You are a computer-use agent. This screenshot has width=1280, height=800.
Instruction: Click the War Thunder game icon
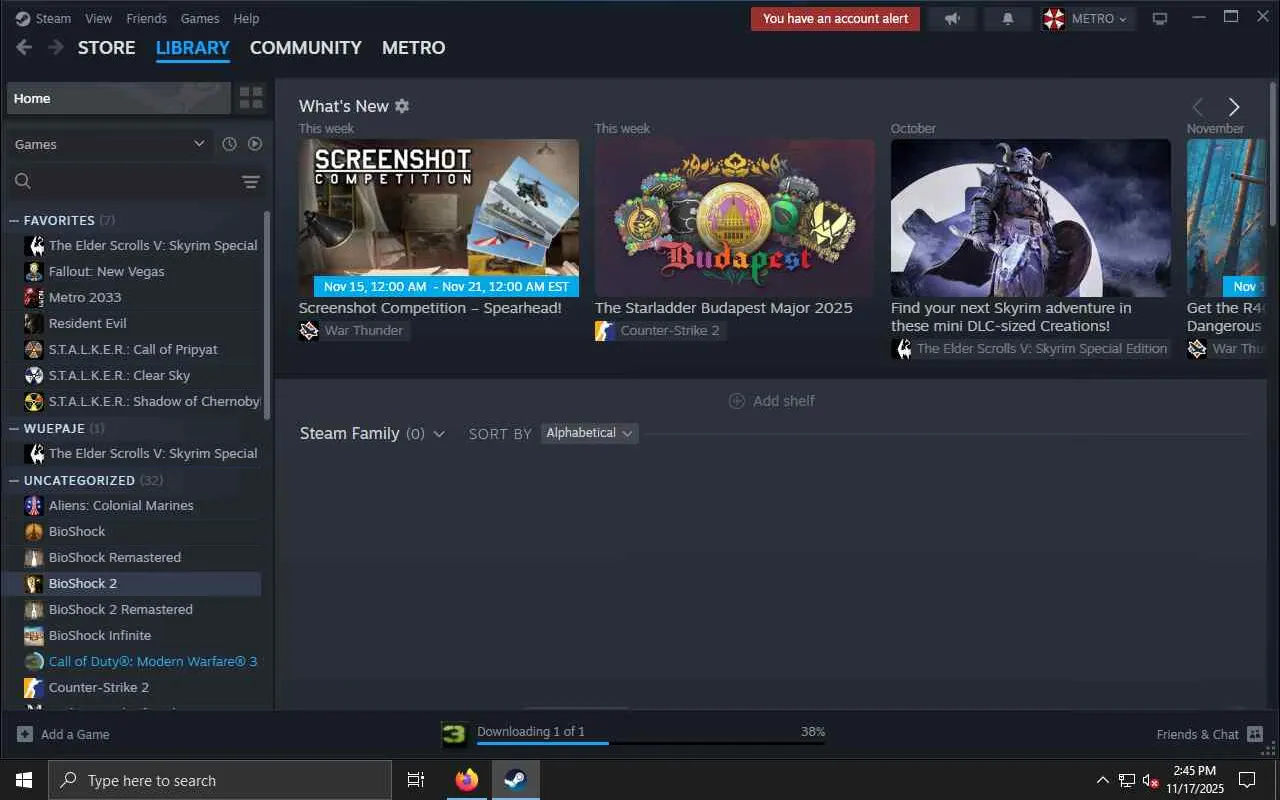tap(309, 330)
